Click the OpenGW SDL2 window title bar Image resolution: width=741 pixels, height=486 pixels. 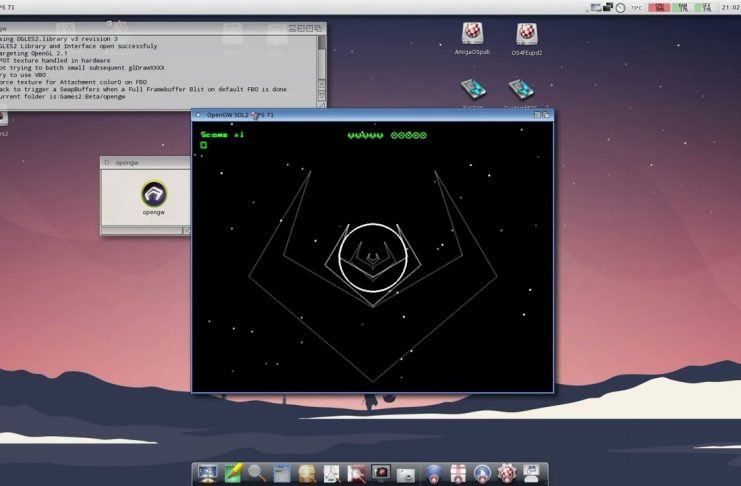(372, 115)
